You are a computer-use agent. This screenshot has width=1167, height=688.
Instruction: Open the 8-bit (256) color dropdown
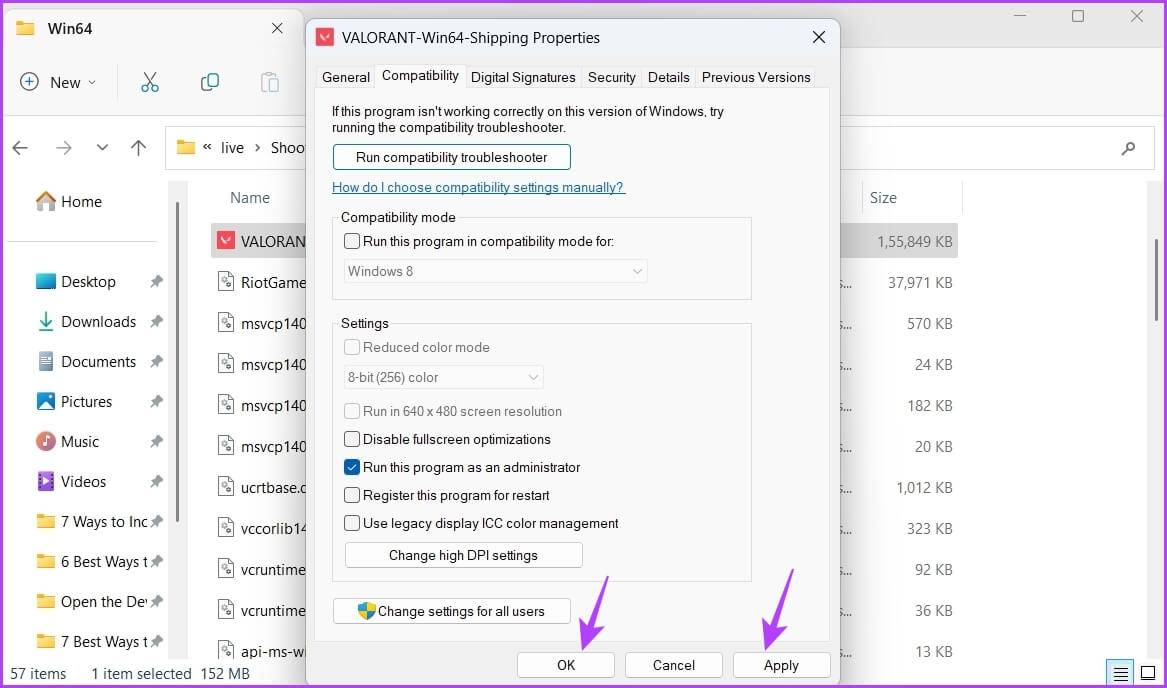pyautogui.click(x=444, y=378)
